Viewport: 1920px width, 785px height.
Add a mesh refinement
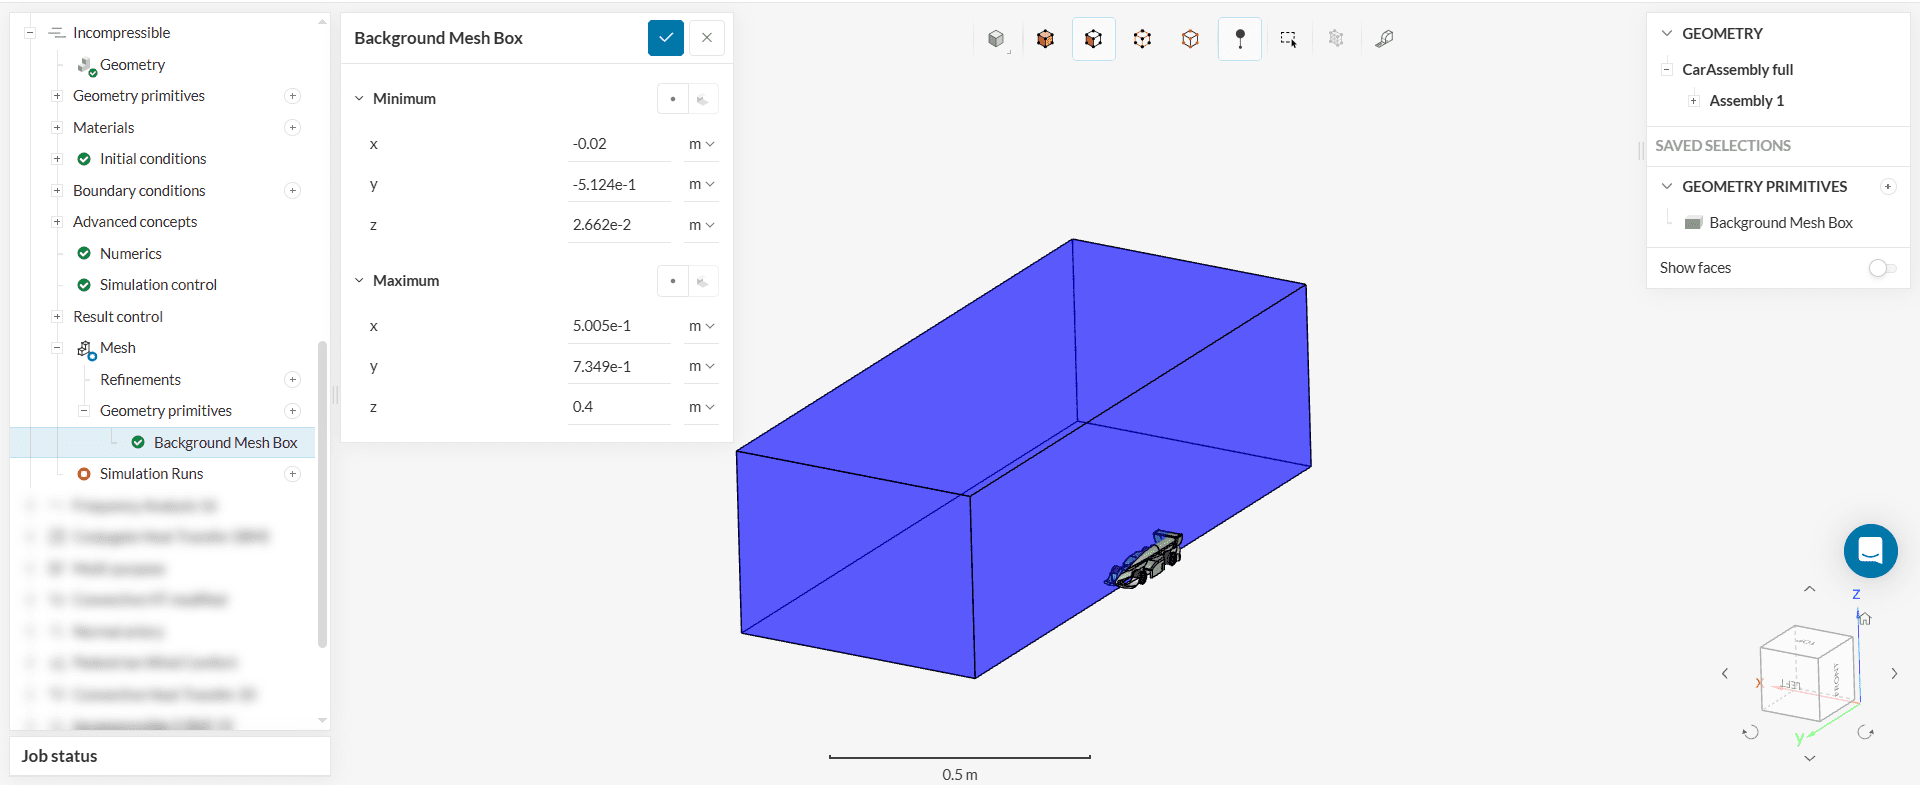click(292, 380)
